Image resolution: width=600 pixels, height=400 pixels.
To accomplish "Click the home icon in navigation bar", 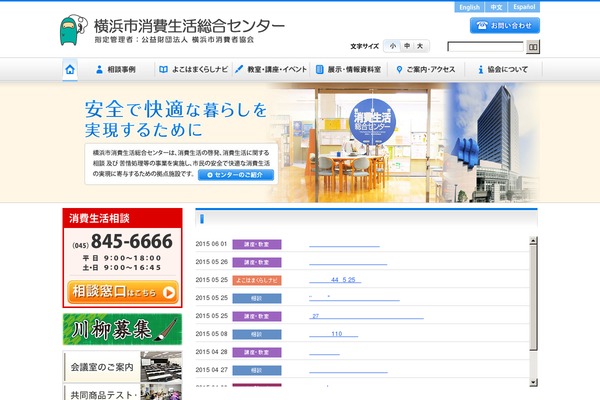I will tap(70, 69).
